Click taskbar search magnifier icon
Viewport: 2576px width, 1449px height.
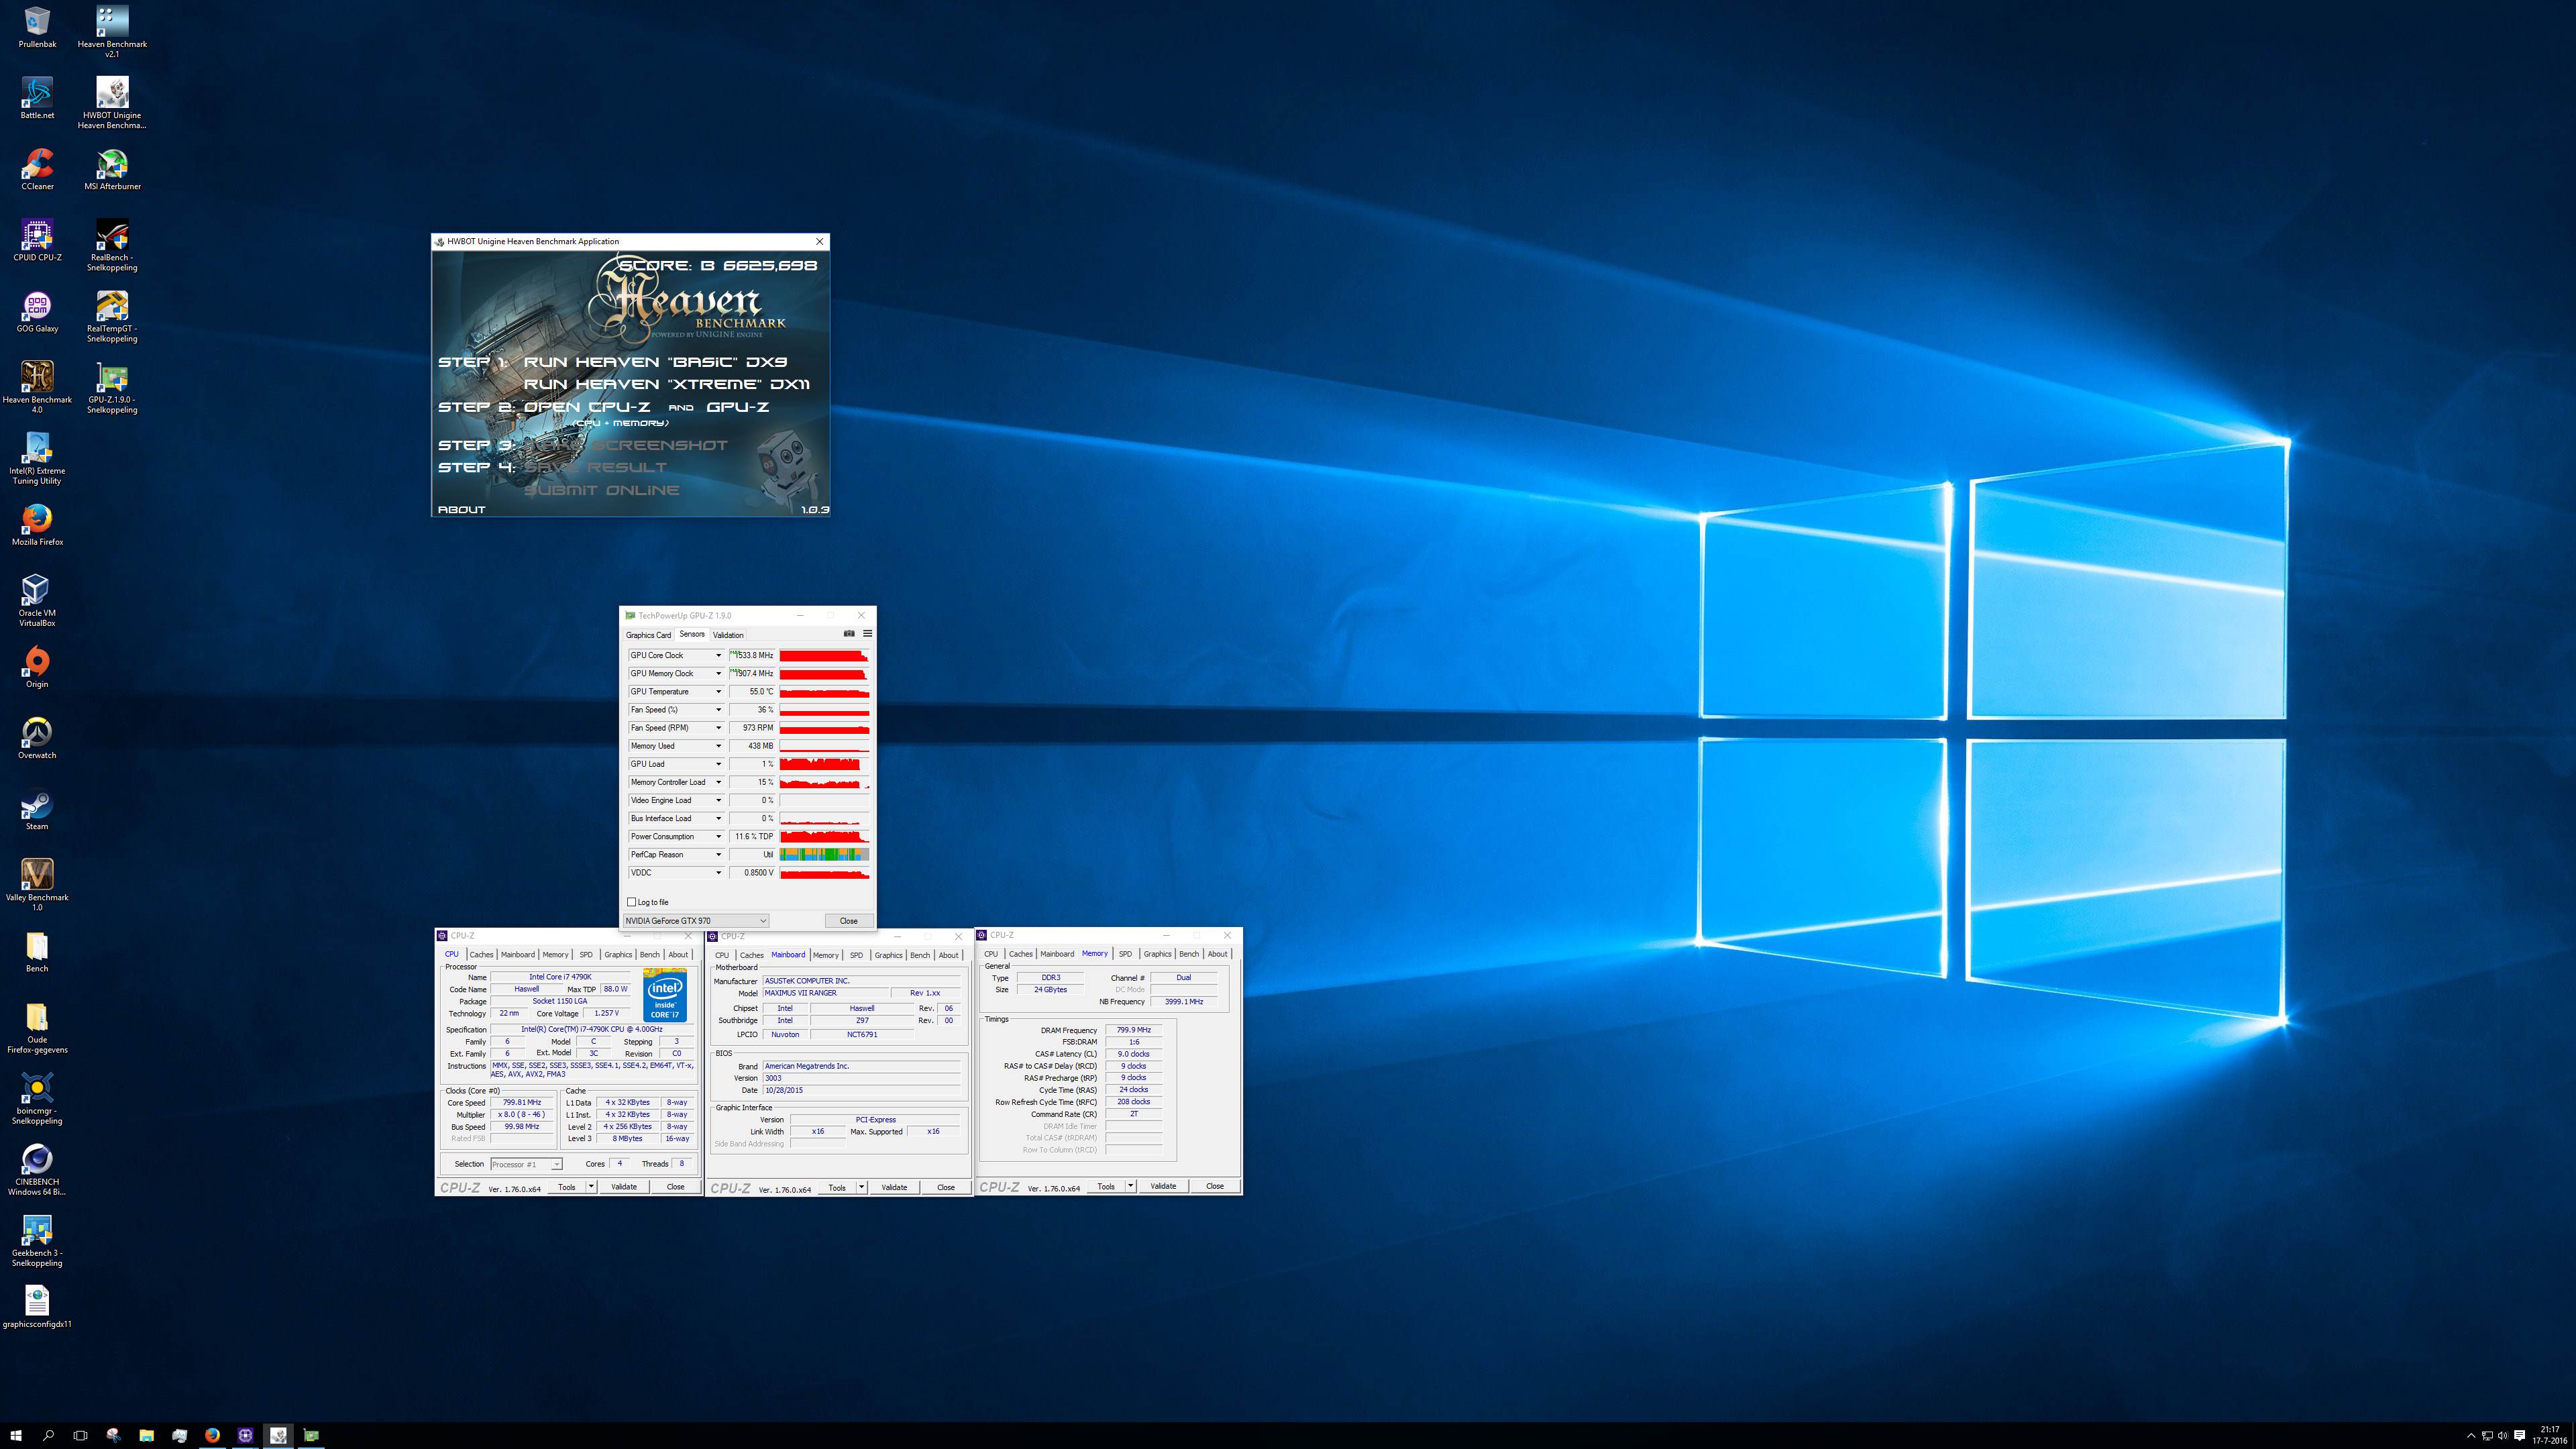point(48,1435)
